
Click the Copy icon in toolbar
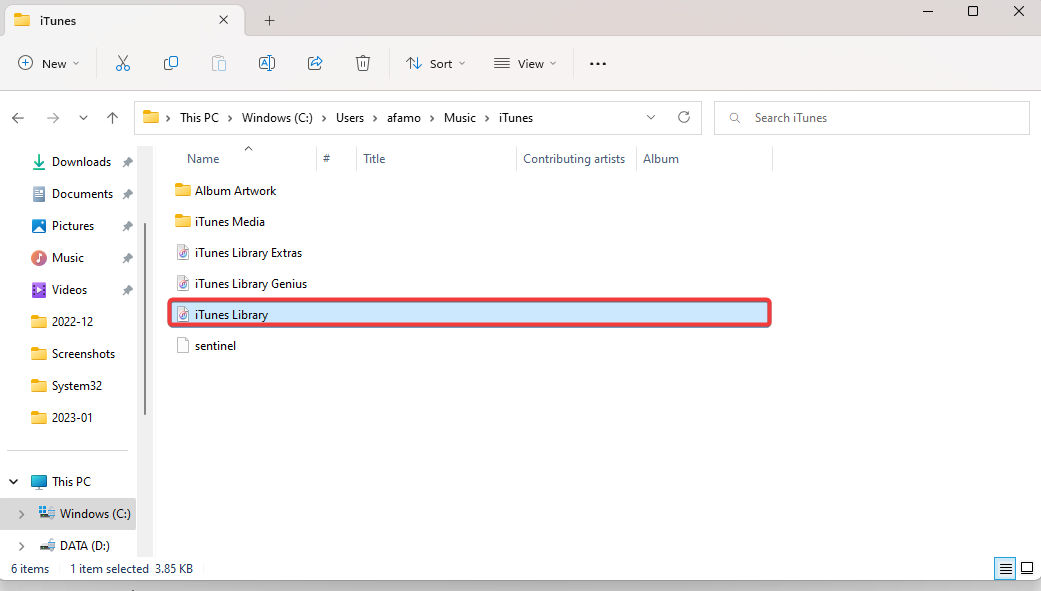171,64
